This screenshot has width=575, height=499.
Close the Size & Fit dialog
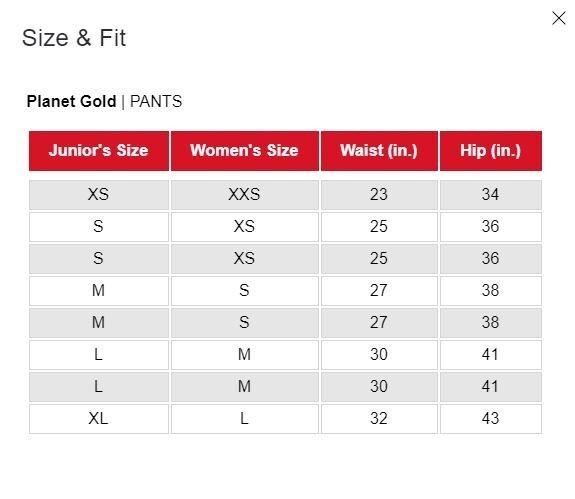[558, 18]
